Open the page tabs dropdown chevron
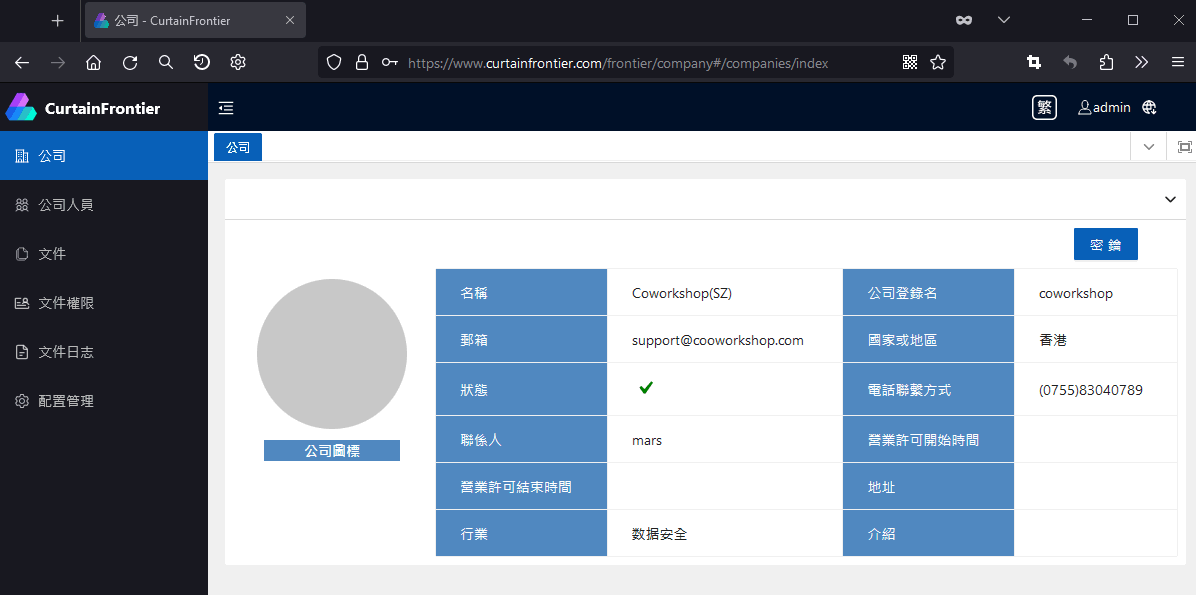This screenshot has width=1196, height=595. pyautogui.click(x=1149, y=146)
